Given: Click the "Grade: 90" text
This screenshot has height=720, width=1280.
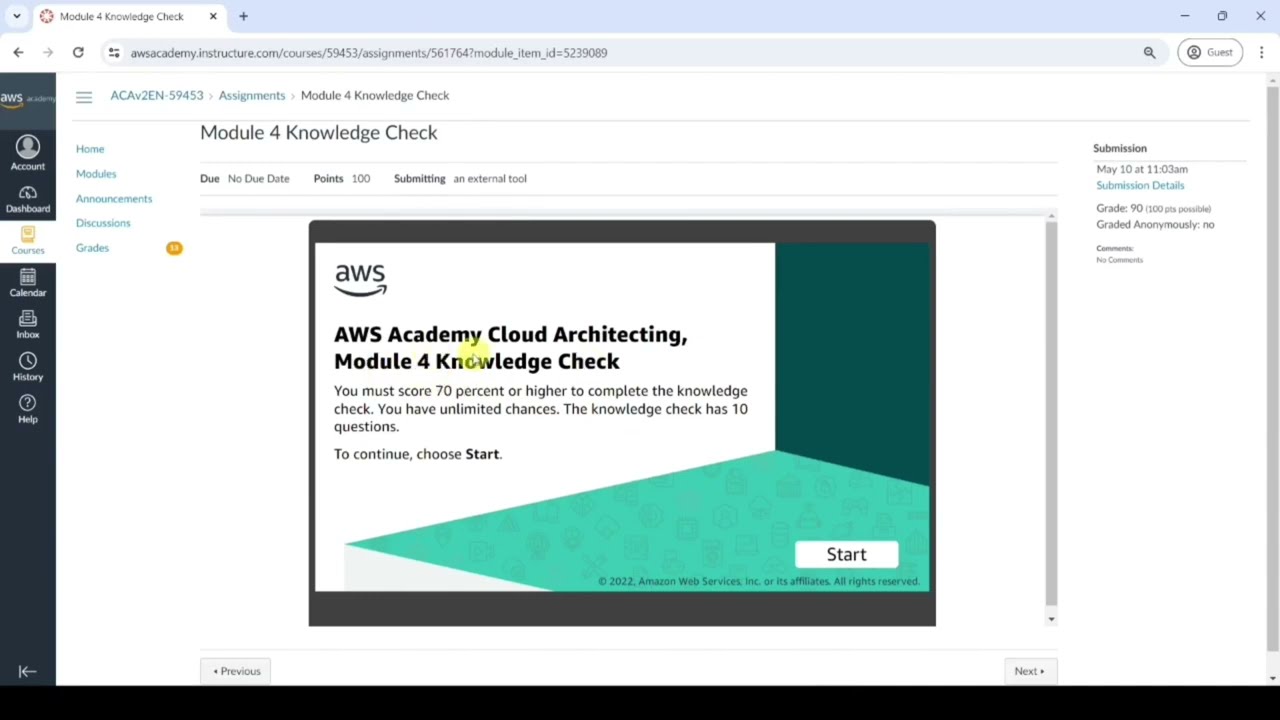Looking at the screenshot, I should point(1119,208).
